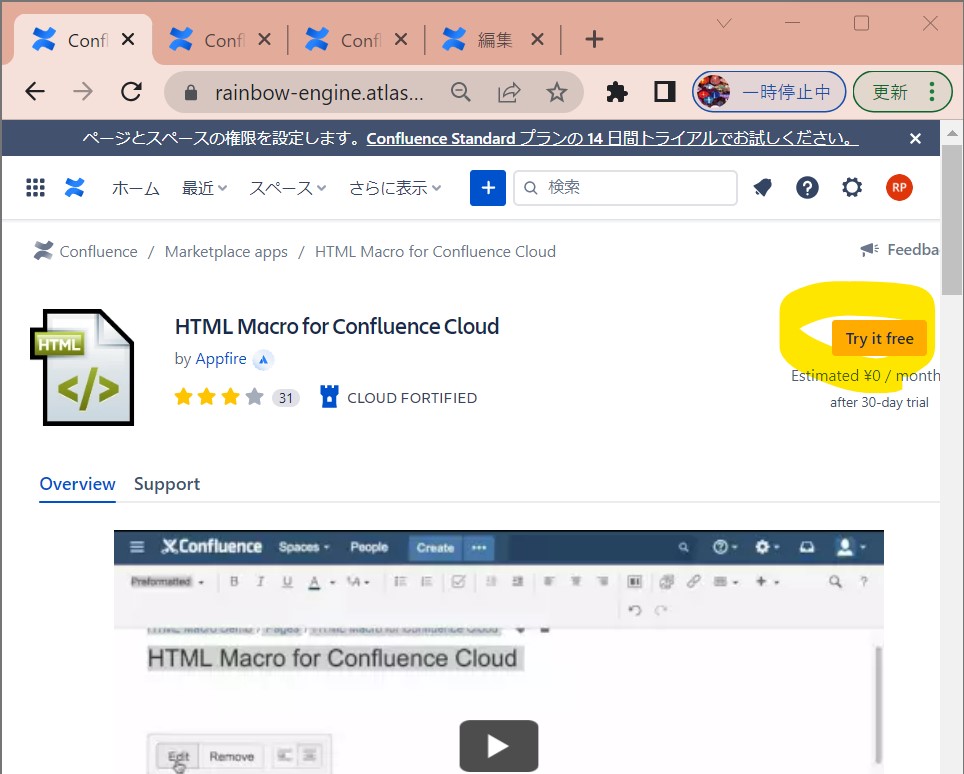The width and height of the screenshot is (964, 774).
Task: Share this page via address bar icon
Action: click(x=508, y=92)
